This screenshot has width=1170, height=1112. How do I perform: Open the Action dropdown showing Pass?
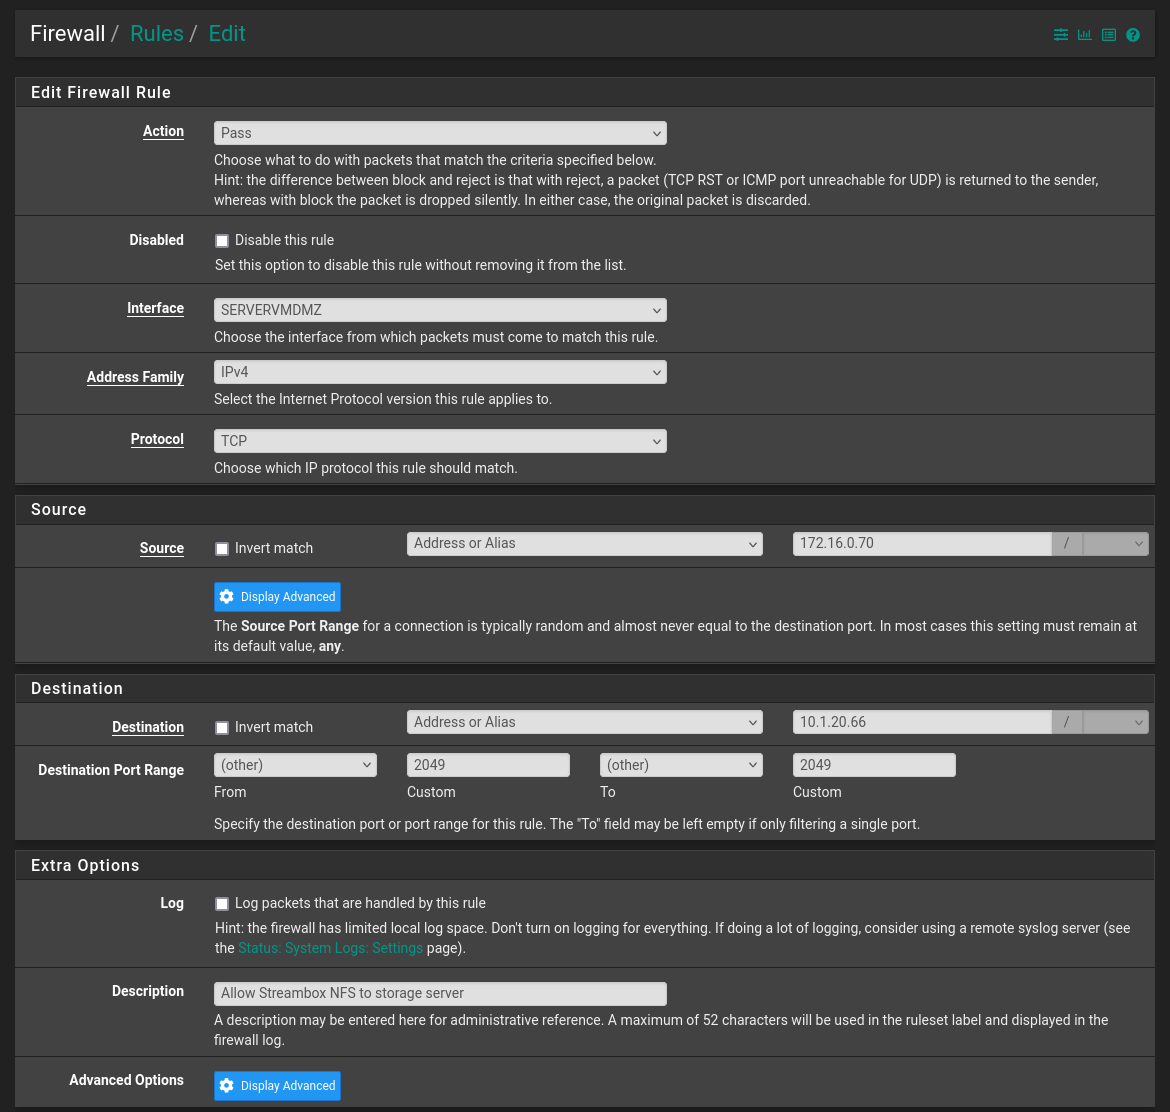point(440,133)
